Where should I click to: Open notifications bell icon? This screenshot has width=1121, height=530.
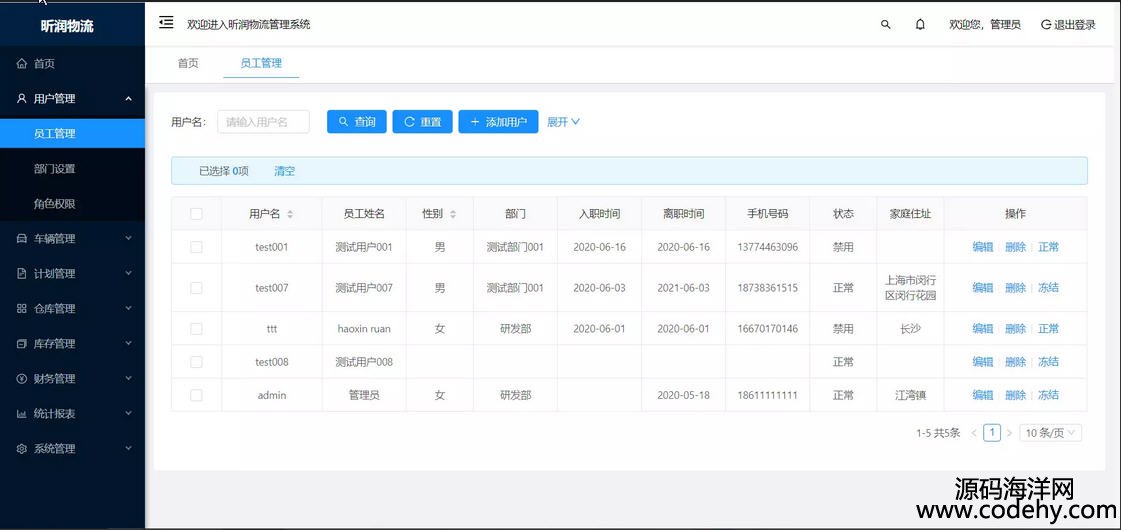point(920,25)
